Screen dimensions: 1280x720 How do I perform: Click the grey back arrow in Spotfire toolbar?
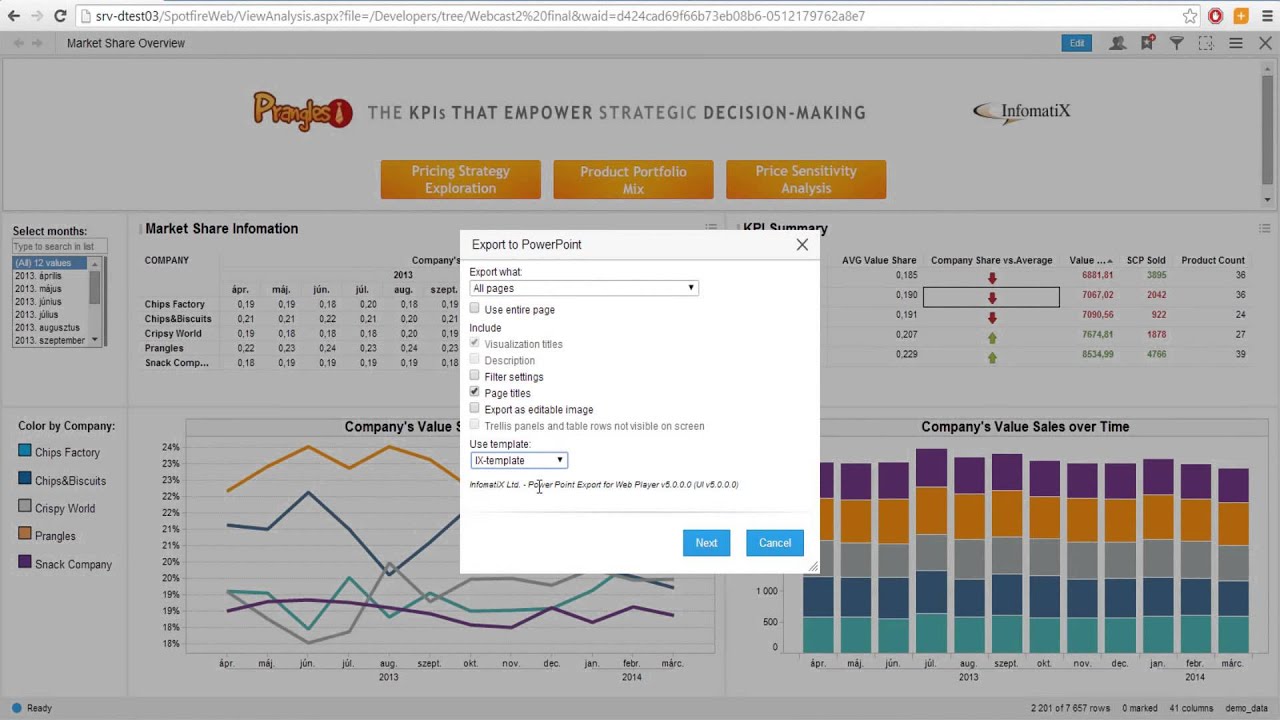point(19,43)
